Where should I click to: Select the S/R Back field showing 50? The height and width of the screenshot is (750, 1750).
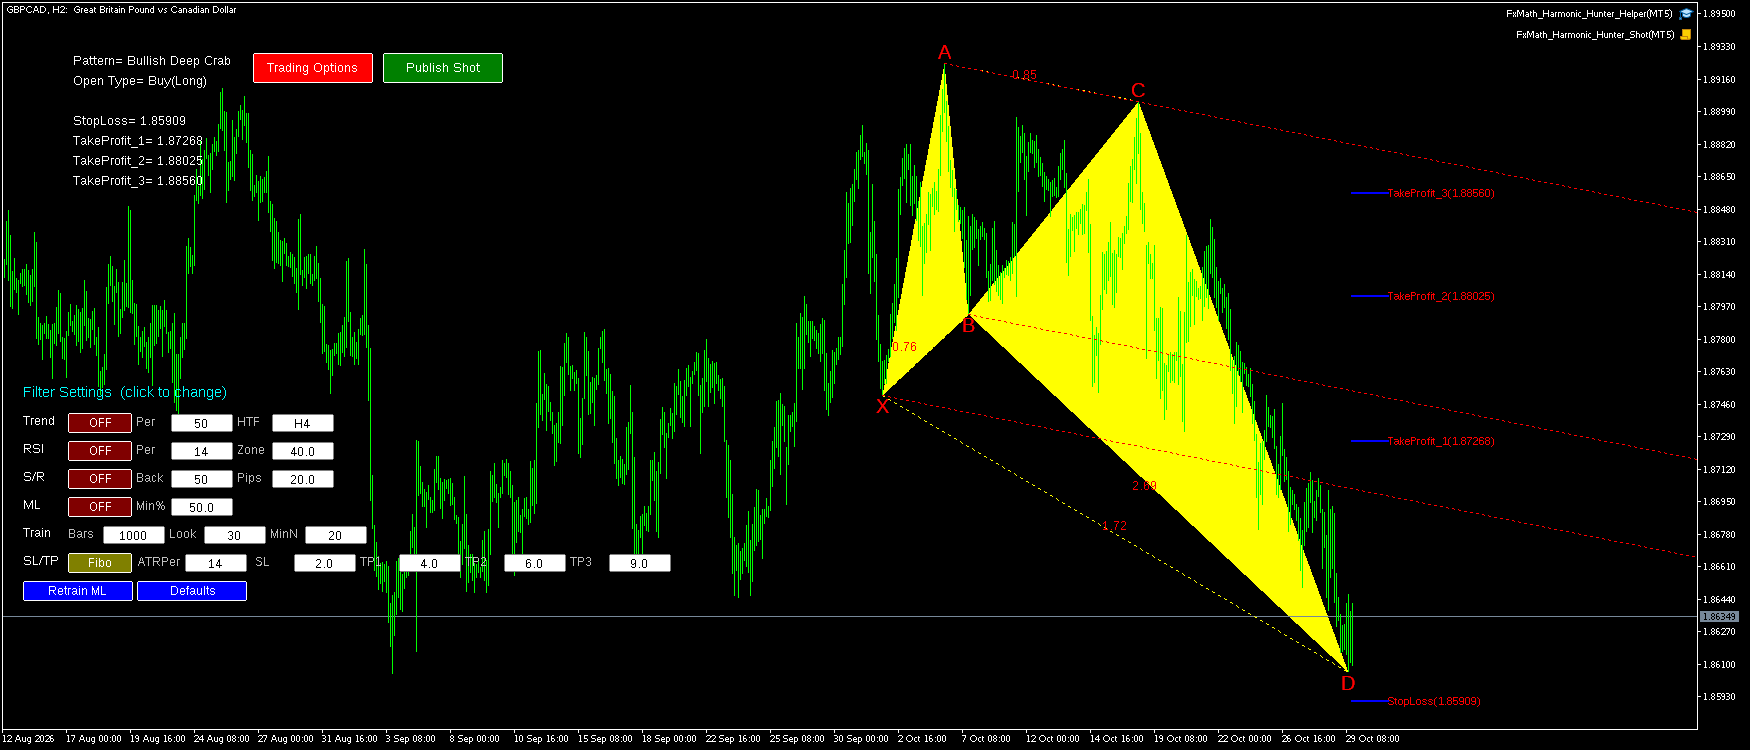202,479
